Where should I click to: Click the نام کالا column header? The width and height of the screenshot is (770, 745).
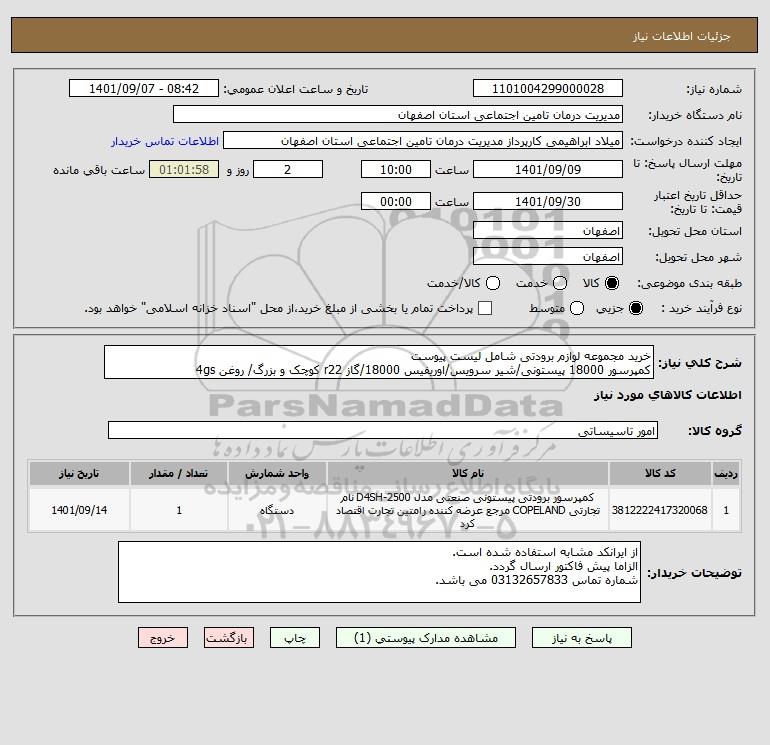click(468, 473)
